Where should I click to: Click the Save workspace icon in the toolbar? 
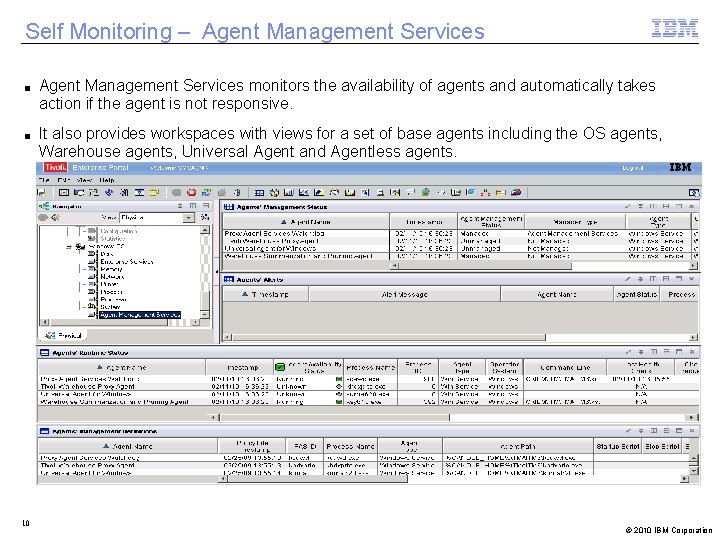tap(41, 192)
